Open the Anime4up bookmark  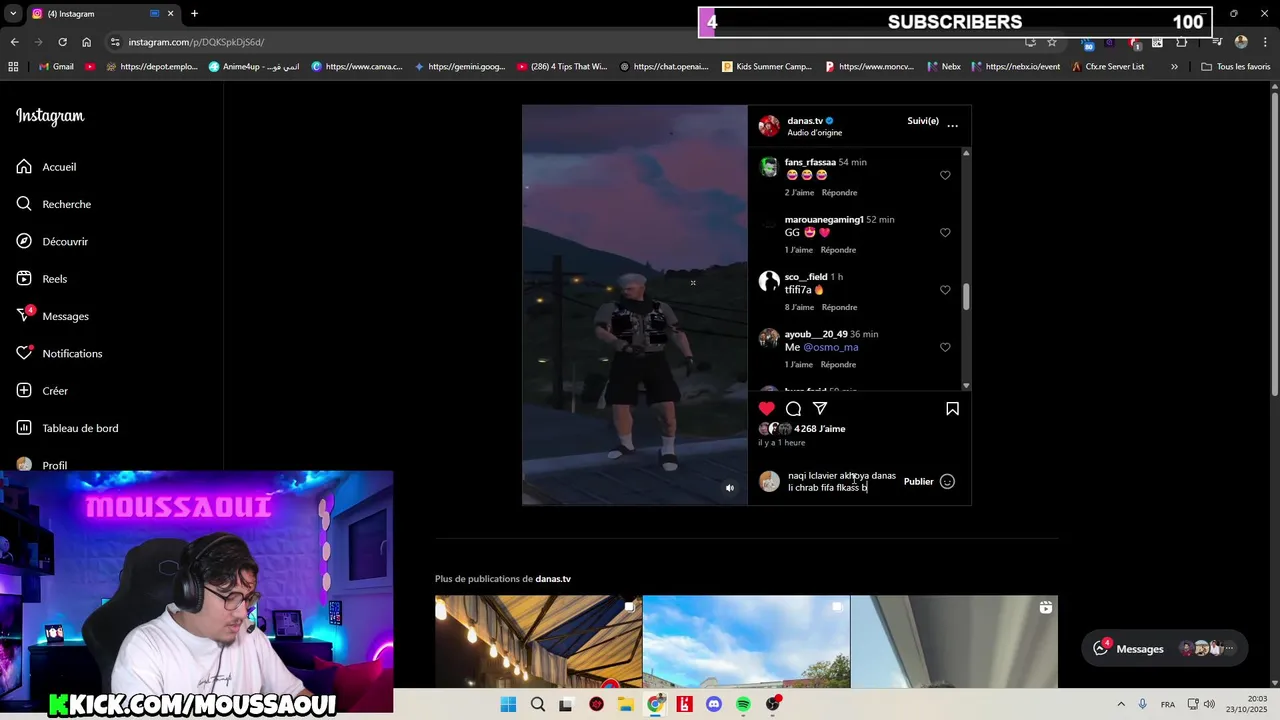point(254,67)
